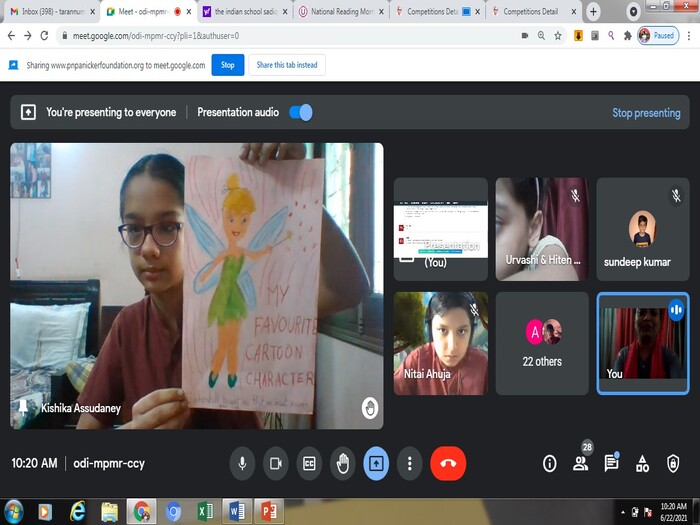
Task: Click Share this tab instead button
Action: 287,65
